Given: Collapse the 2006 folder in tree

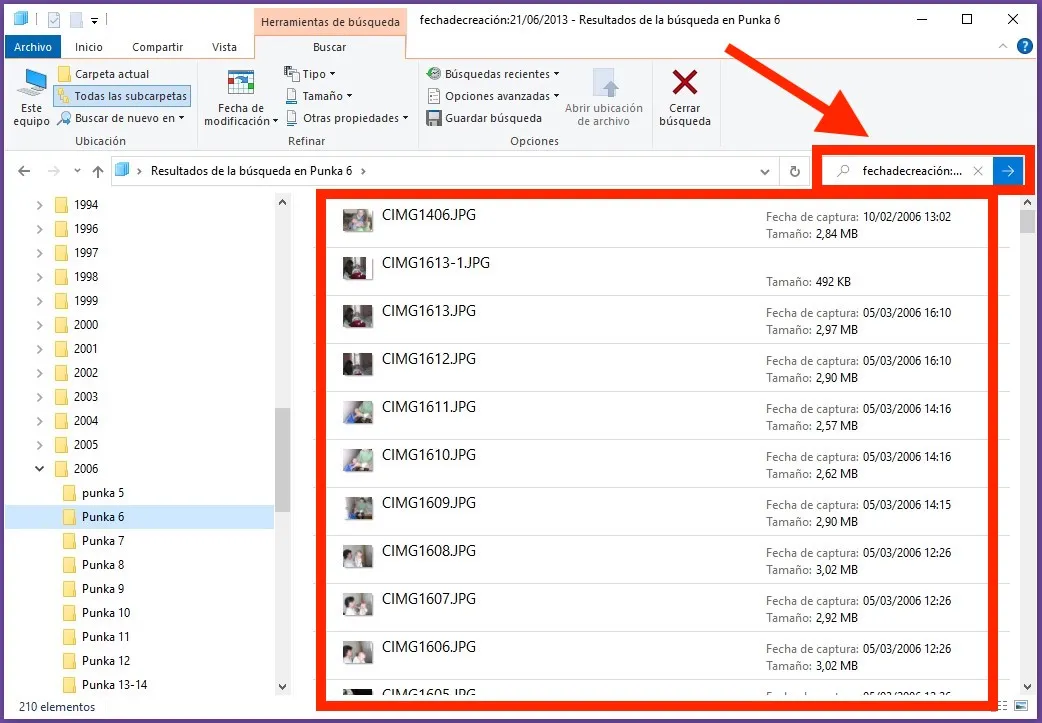Looking at the screenshot, I should click(x=40, y=469).
